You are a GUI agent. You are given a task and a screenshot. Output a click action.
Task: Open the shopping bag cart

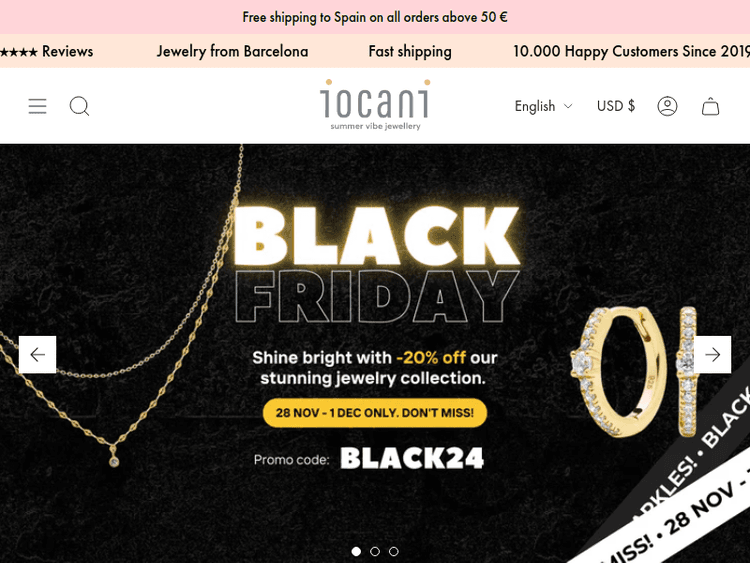point(711,106)
